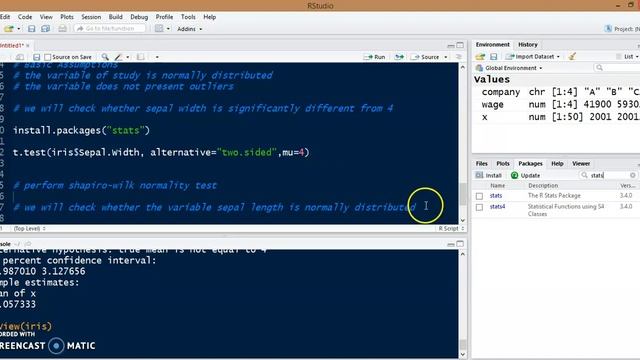Open the Debug menu

click(x=139, y=17)
